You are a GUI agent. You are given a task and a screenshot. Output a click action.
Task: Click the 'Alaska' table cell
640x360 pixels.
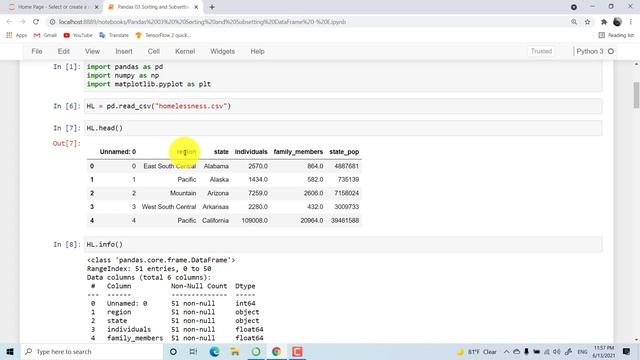(219, 180)
